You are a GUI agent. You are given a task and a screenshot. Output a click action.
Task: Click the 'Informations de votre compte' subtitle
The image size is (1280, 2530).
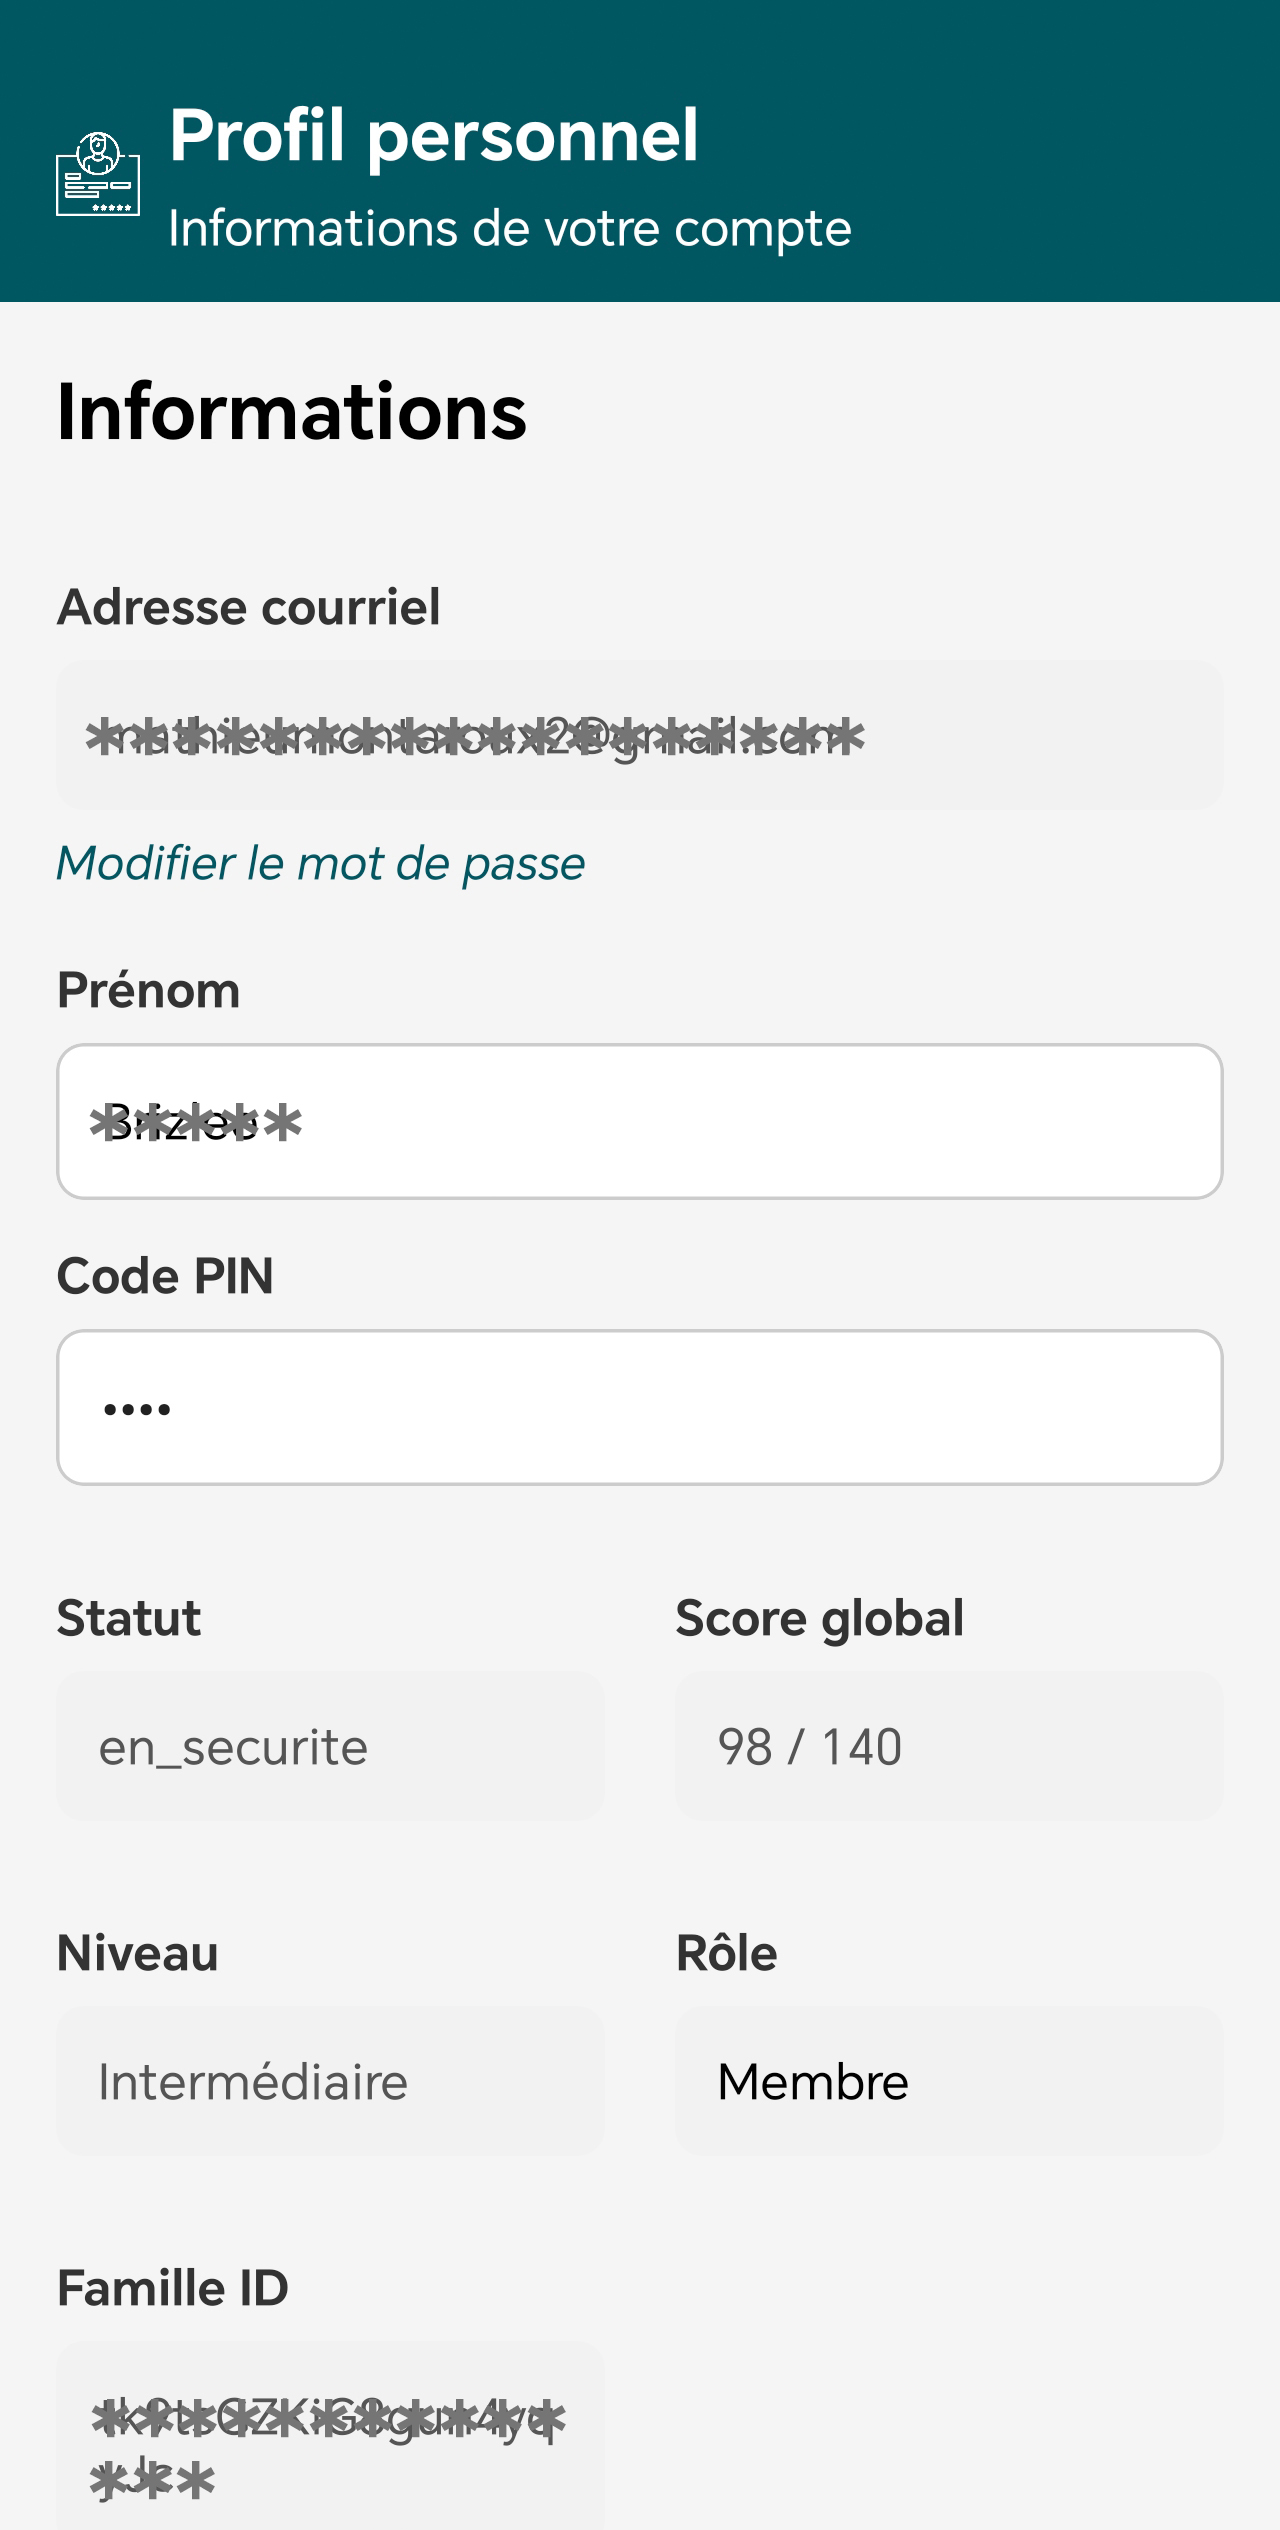pyautogui.click(x=510, y=229)
